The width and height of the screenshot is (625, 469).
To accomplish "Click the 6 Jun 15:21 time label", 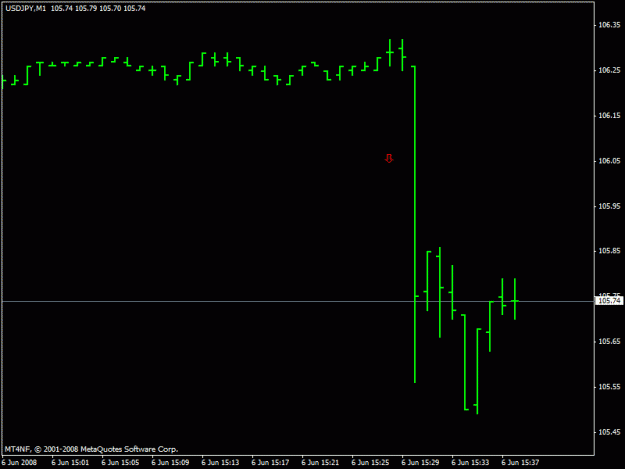I will [320, 462].
